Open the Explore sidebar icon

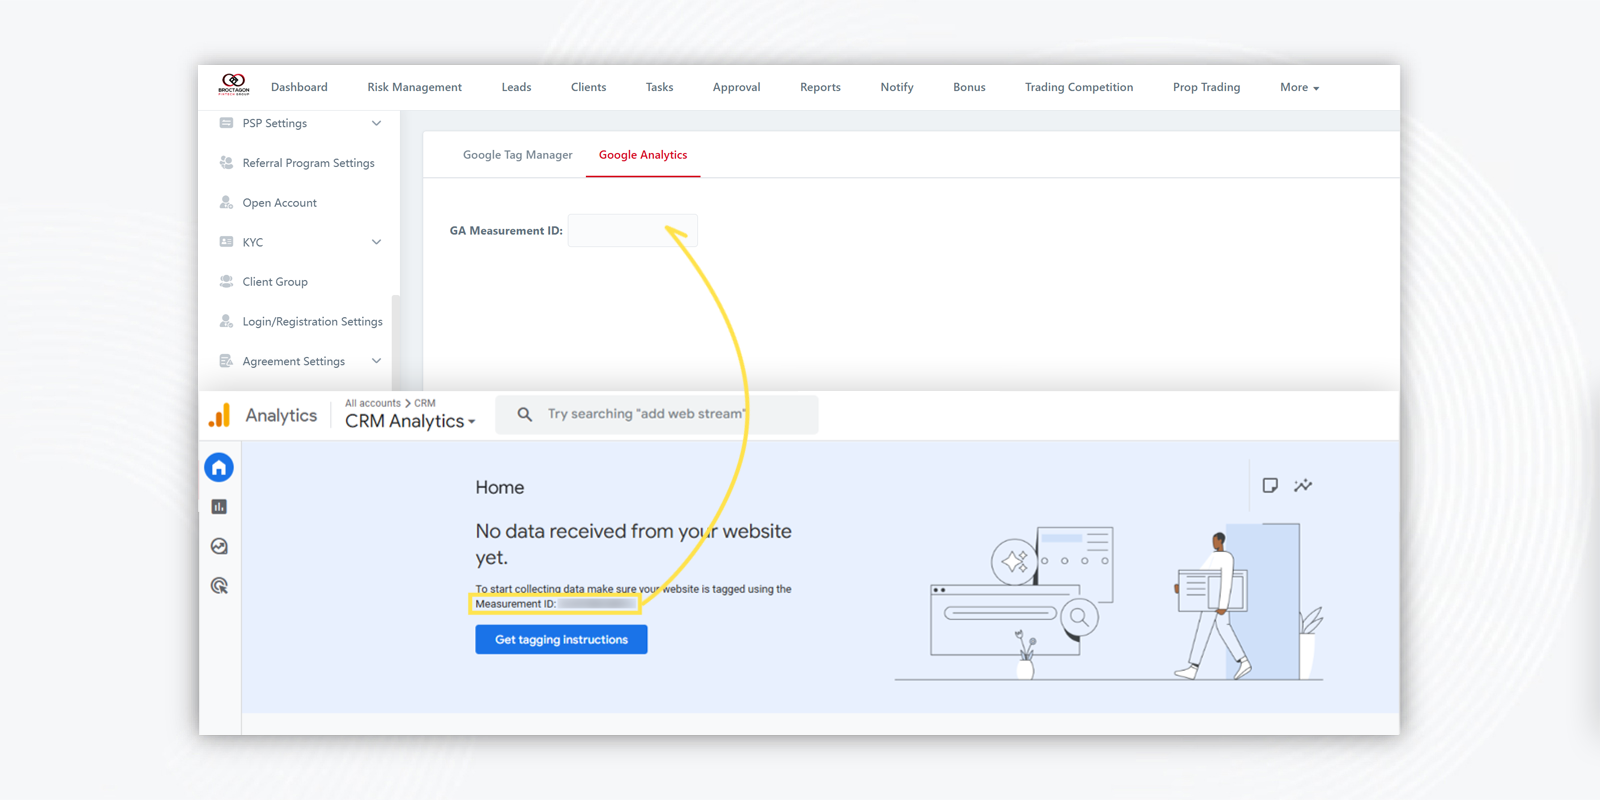click(219, 546)
